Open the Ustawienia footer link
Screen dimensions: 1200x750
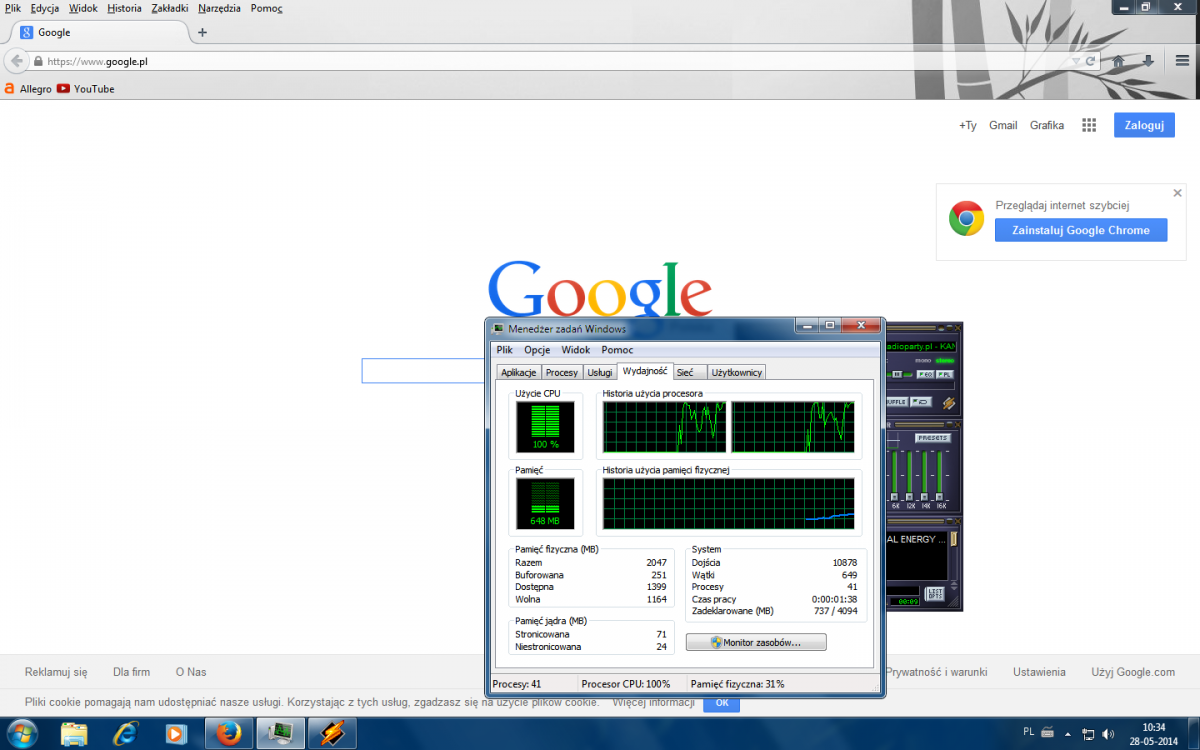tap(1039, 672)
